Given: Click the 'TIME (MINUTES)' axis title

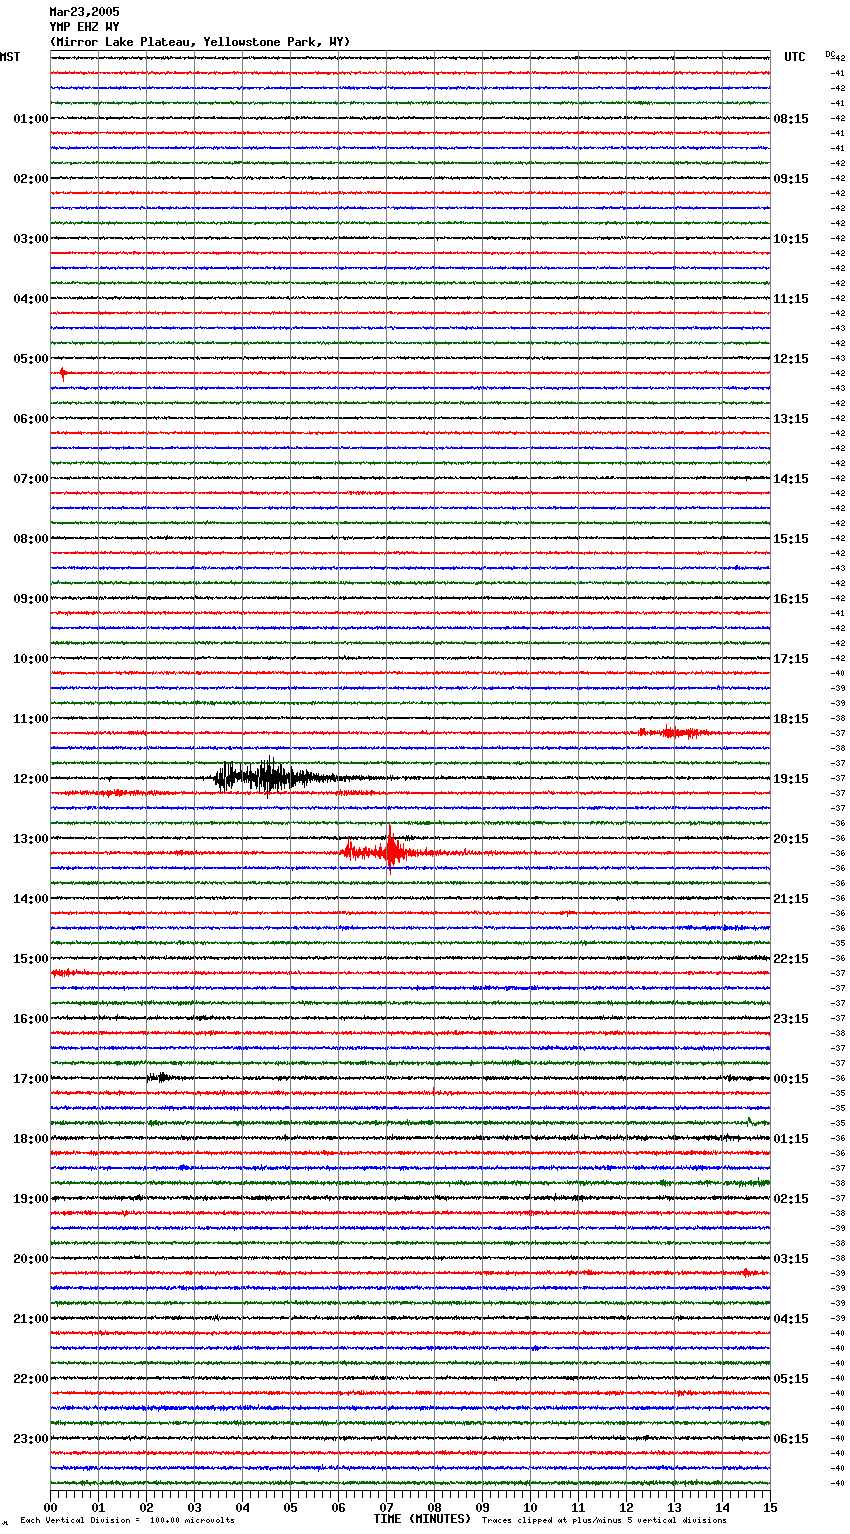Looking at the screenshot, I should (x=422, y=1519).
